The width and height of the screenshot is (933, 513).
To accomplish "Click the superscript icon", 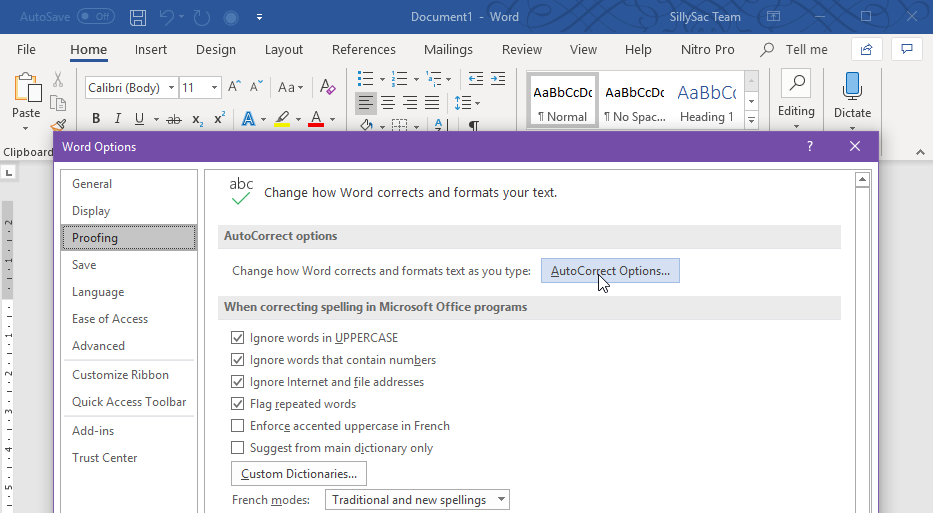I will [x=219, y=119].
